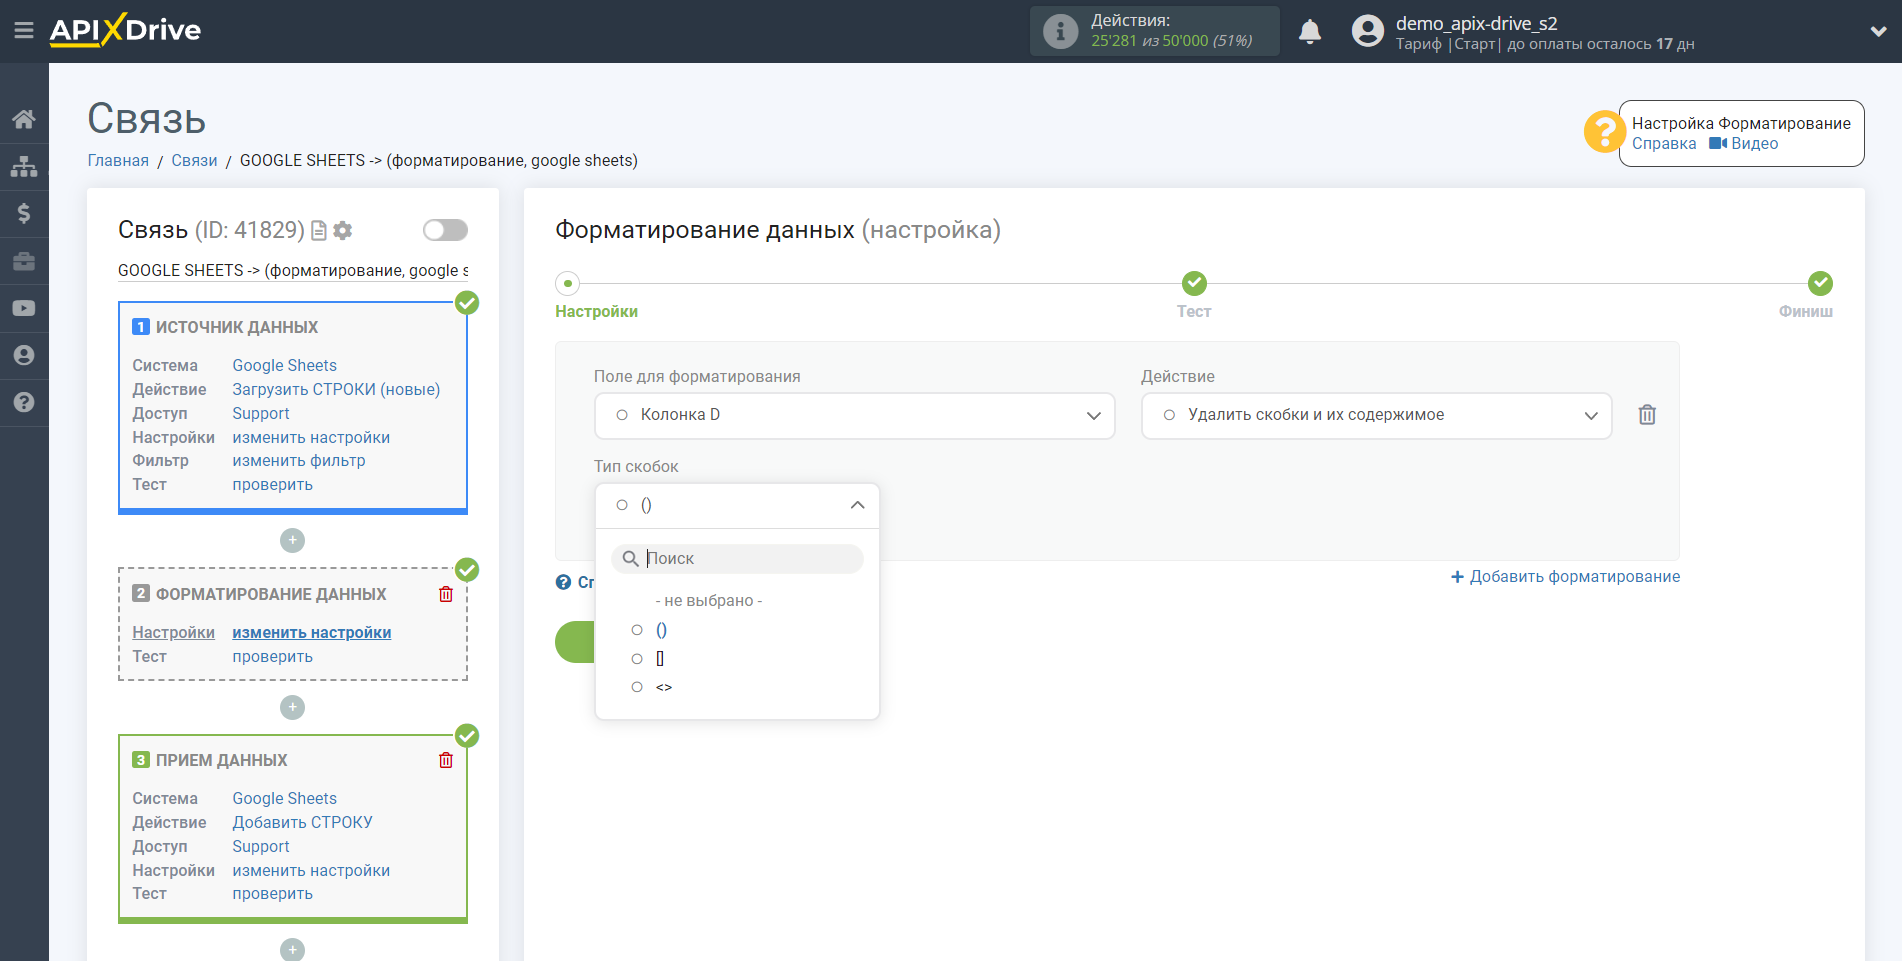Click the user avatar icon
This screenshot has height=961, width=1902.
point(1368,31)
